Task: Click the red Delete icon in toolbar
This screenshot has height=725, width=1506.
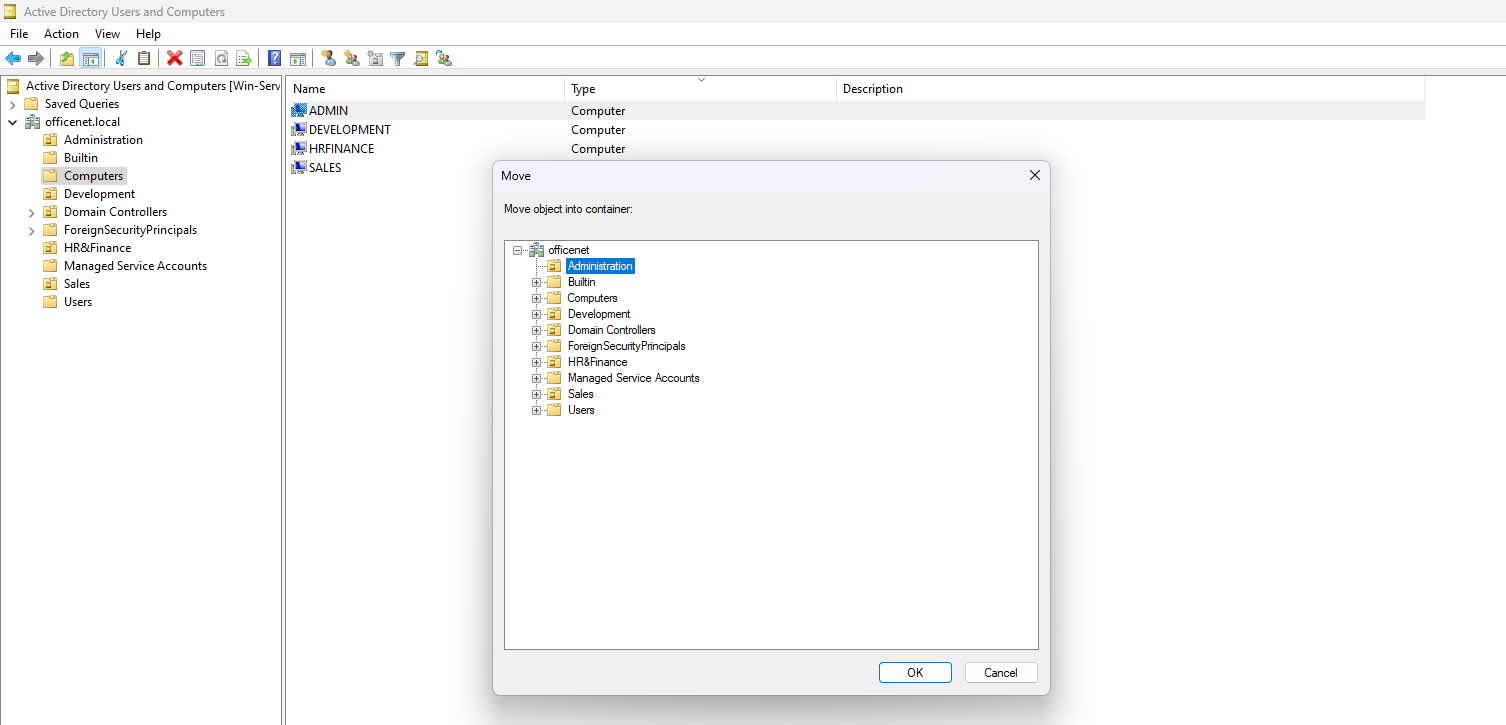Action: (175, 58)
